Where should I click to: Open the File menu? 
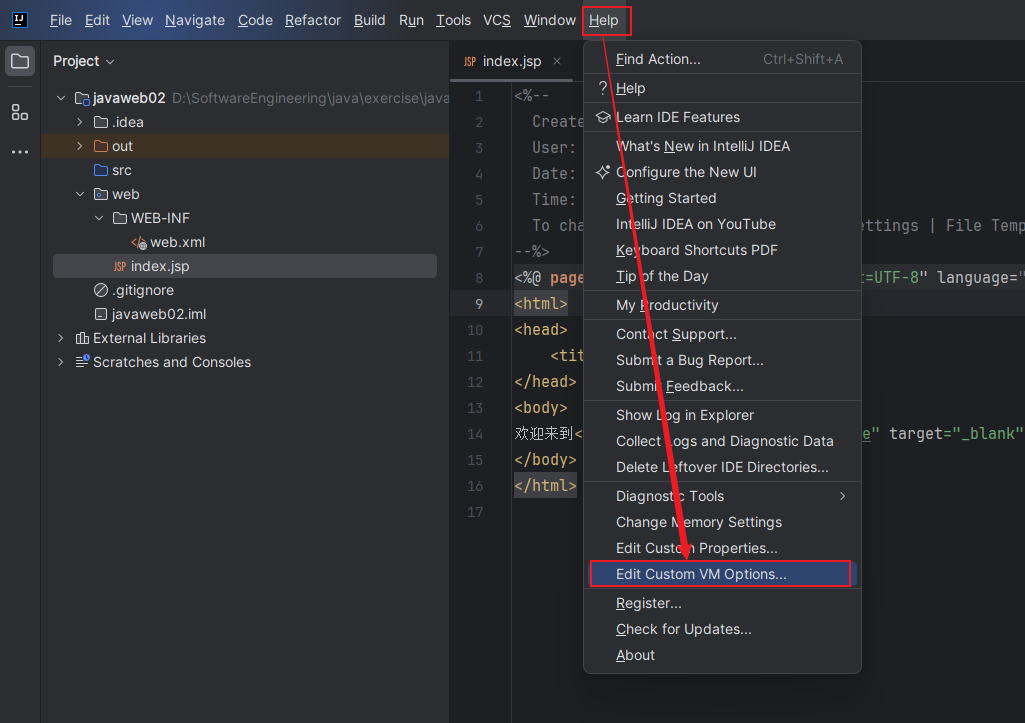[x=61, y=20]
